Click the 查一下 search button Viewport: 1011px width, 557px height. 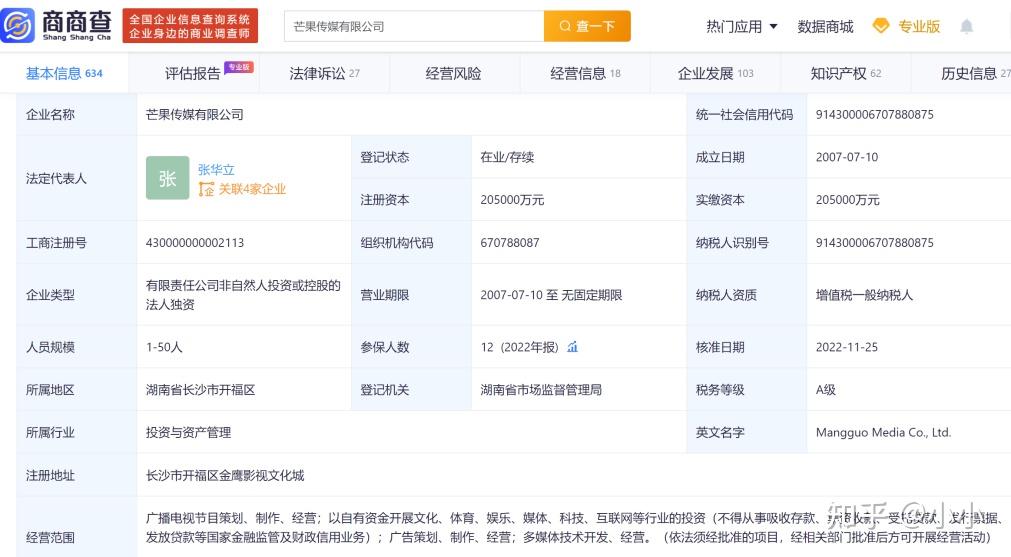pos(587,26)
